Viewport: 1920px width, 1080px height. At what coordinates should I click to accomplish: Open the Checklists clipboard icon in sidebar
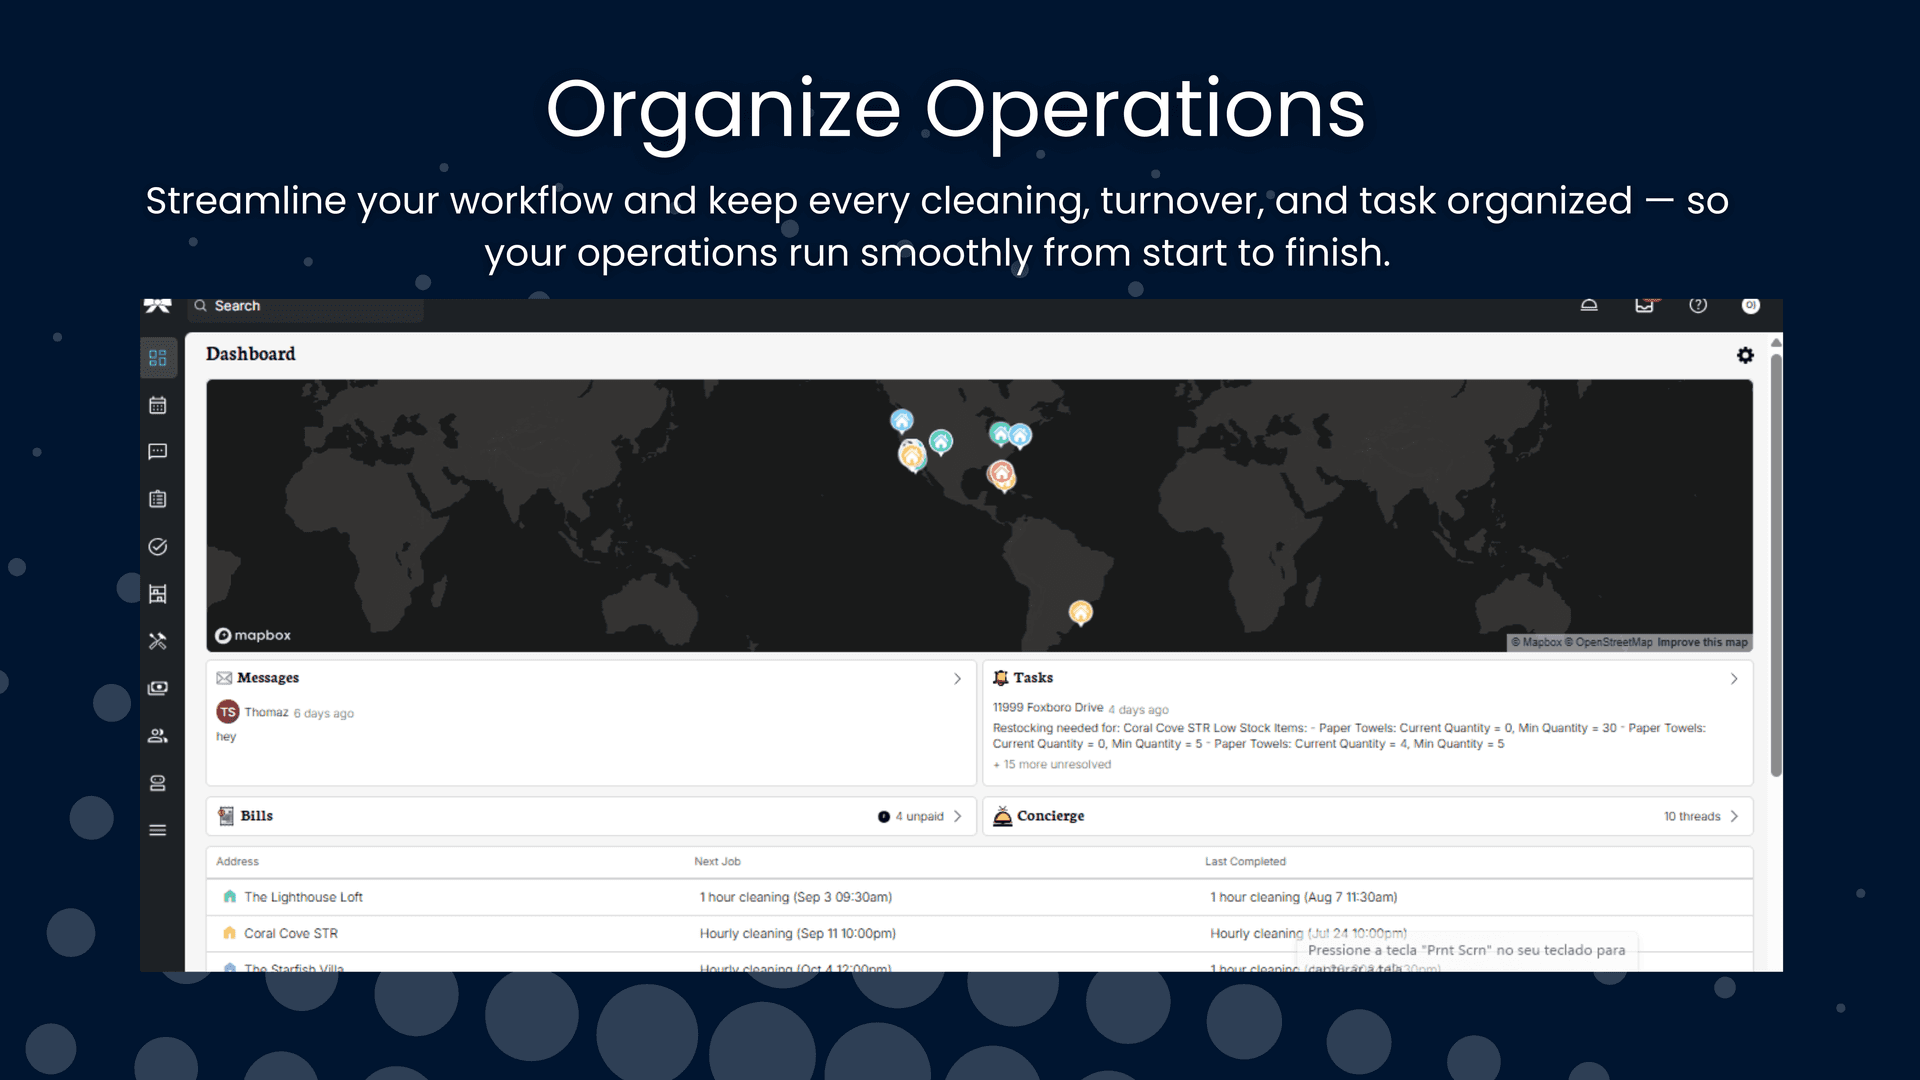pos(157,499)
